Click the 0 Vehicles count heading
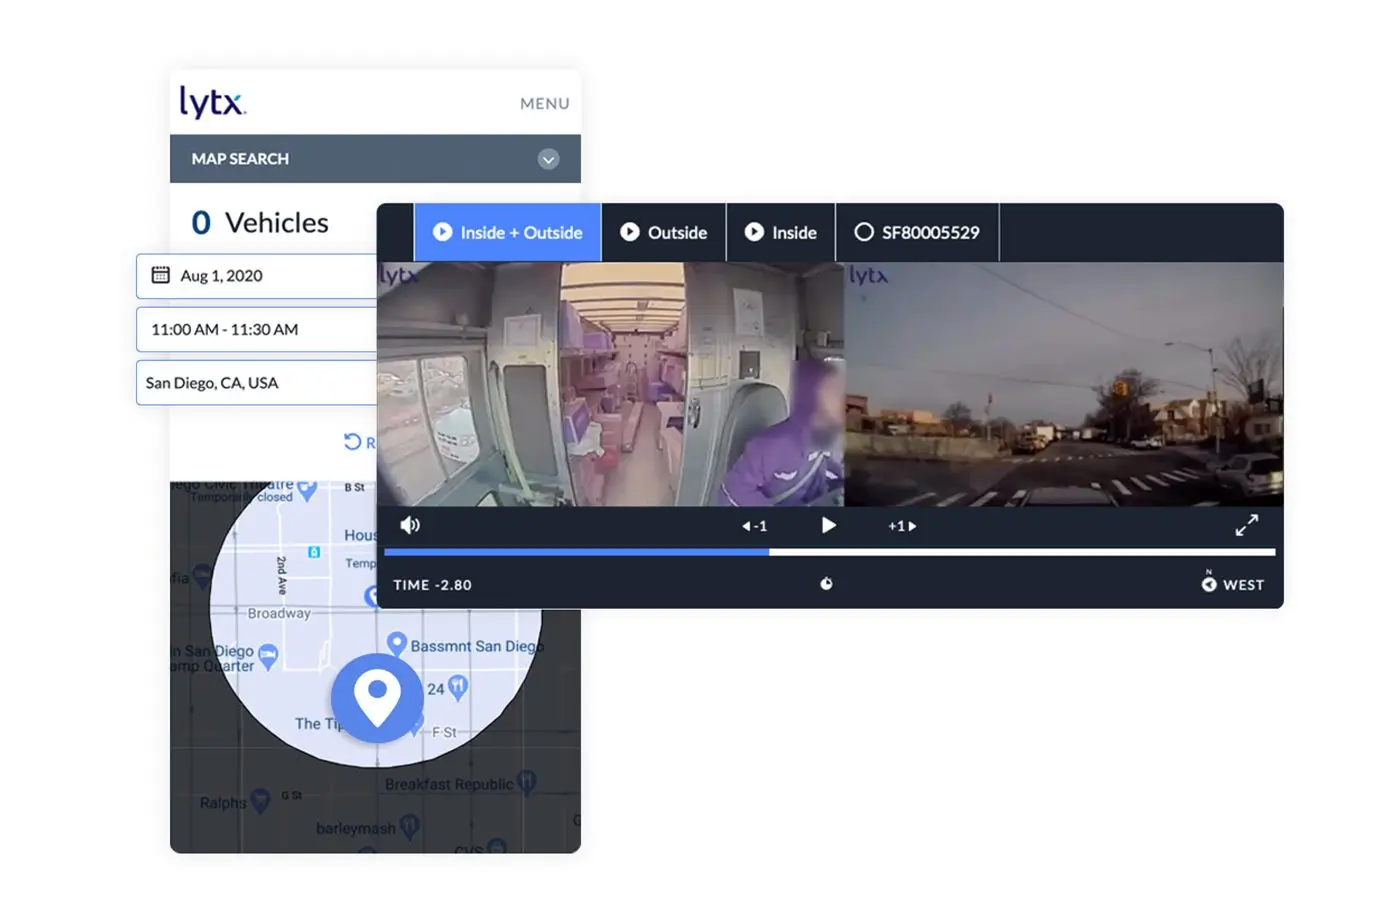This screenshot has width=1396, height=900. tap(260, 222)
